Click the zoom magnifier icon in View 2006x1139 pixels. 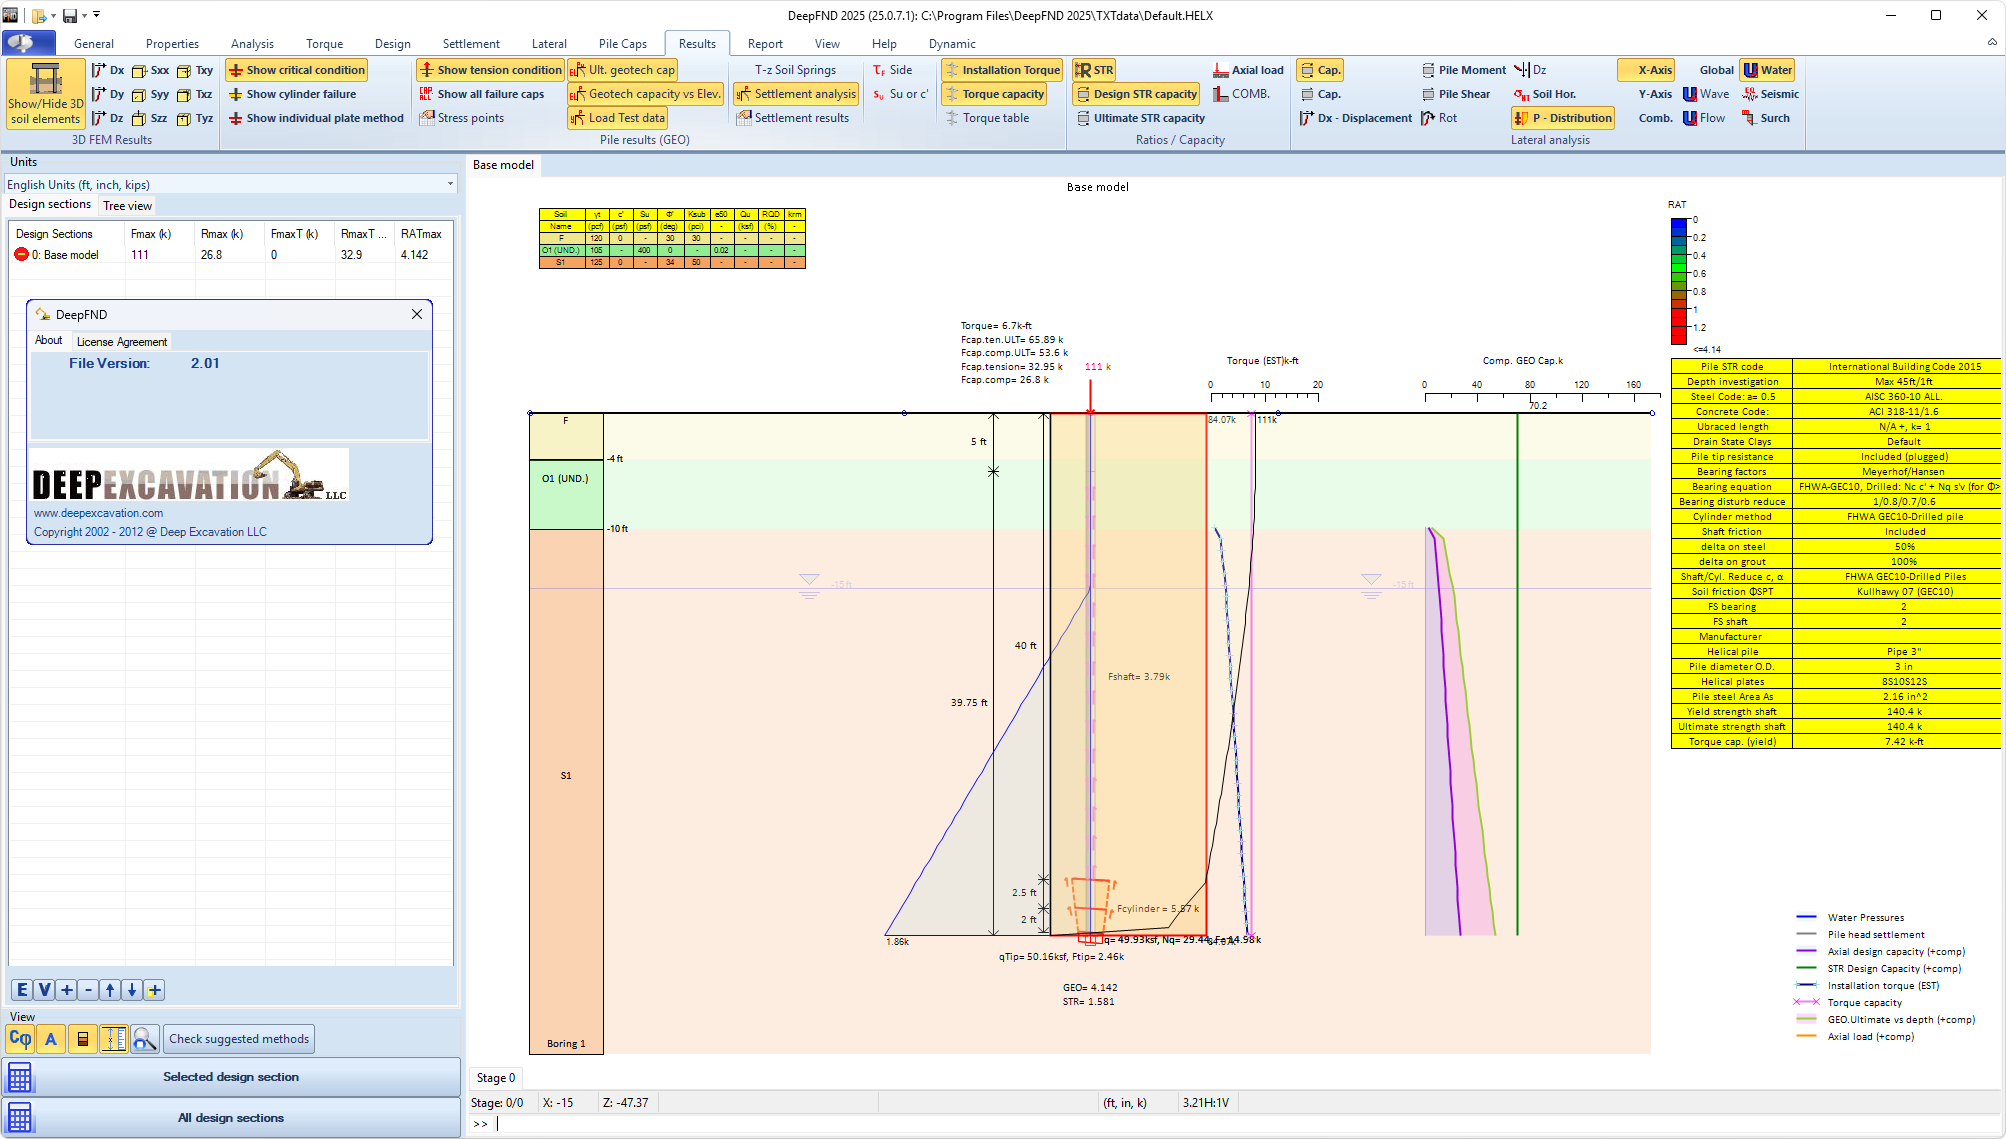click(144, 1039)
